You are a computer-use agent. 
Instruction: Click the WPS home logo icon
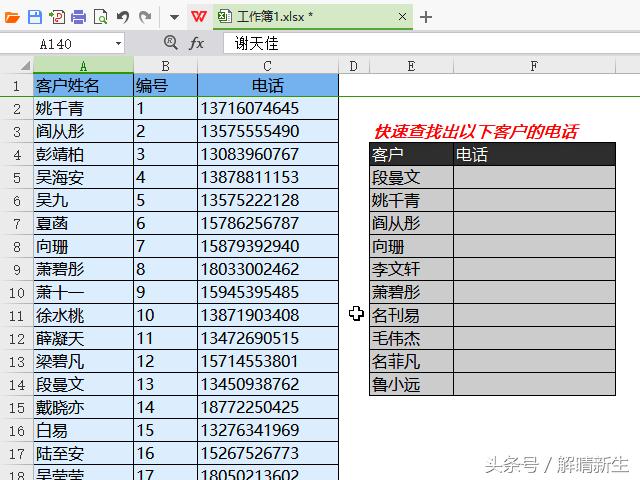199,17
